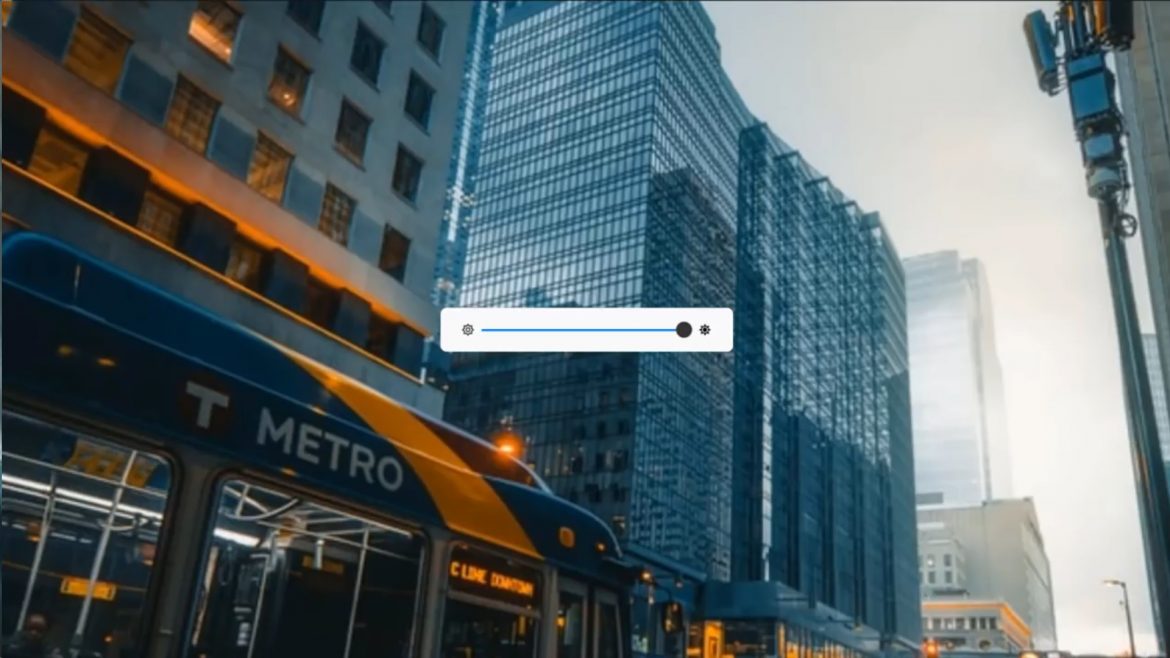Click the white T logo on the bus
Viewport: 1170px width, 658px height.
pos(207,404)
